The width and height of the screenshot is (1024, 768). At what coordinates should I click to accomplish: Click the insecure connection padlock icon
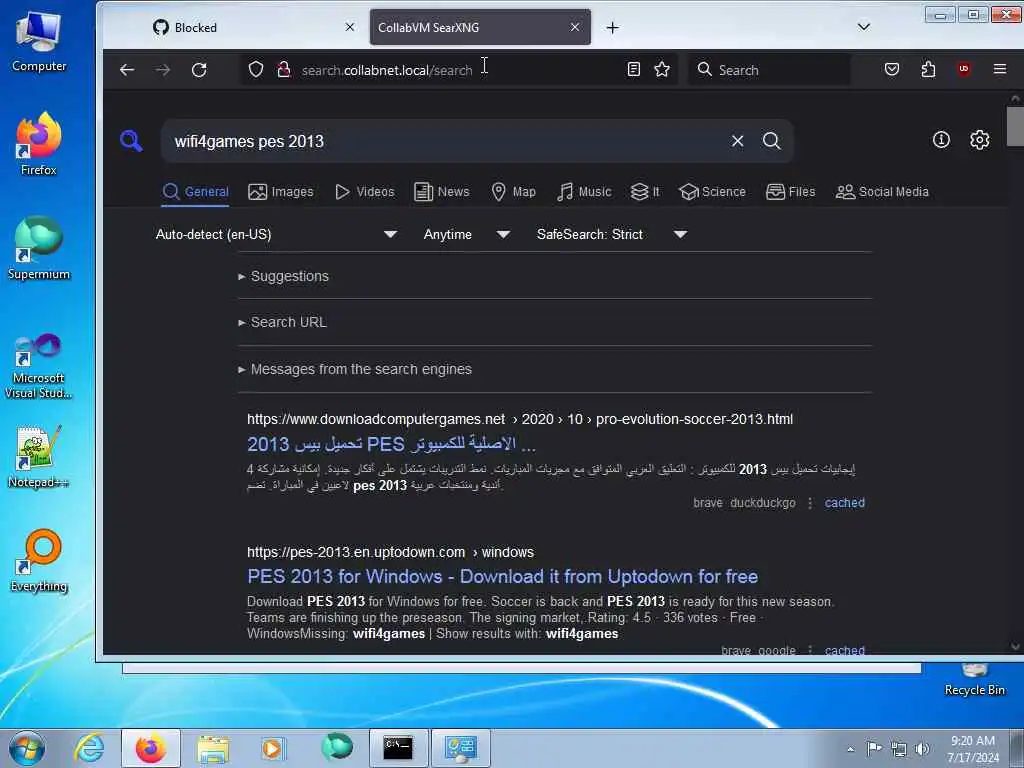(283, 69)
